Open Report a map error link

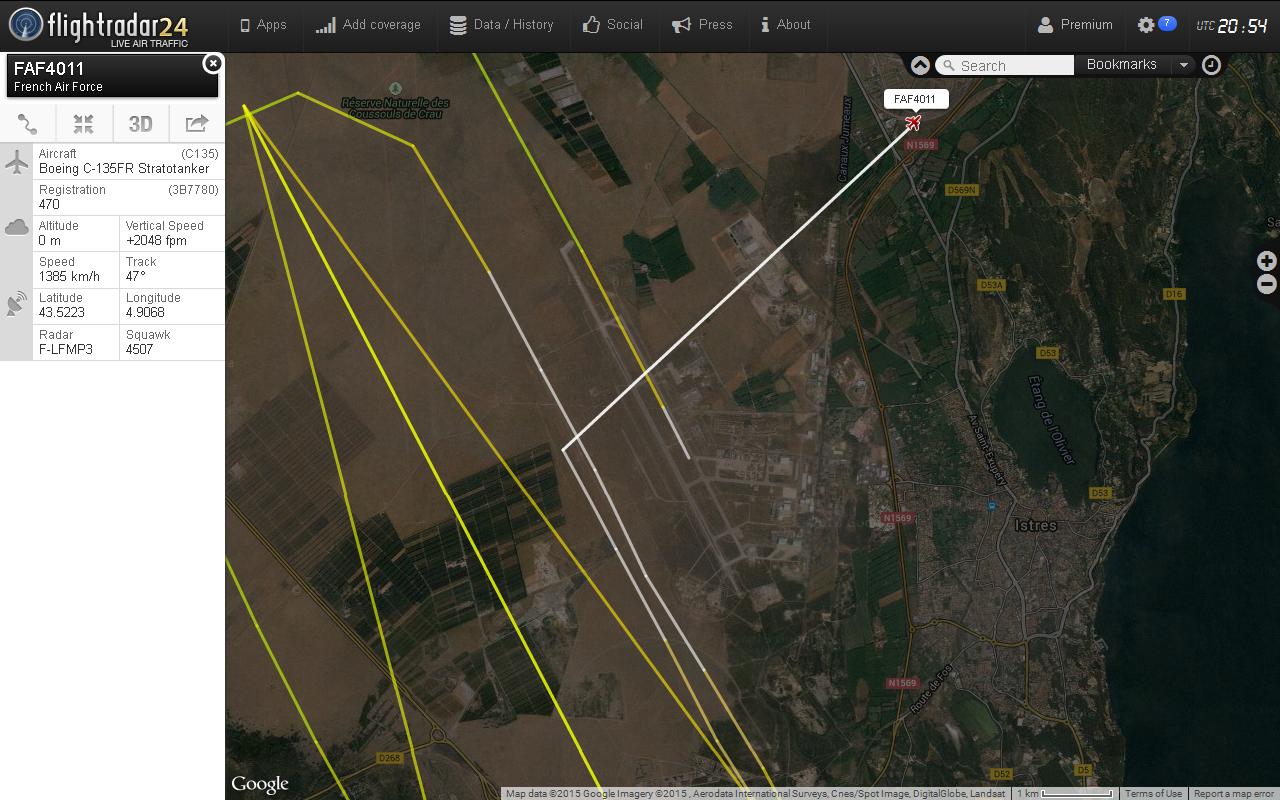click(1234, 794)
